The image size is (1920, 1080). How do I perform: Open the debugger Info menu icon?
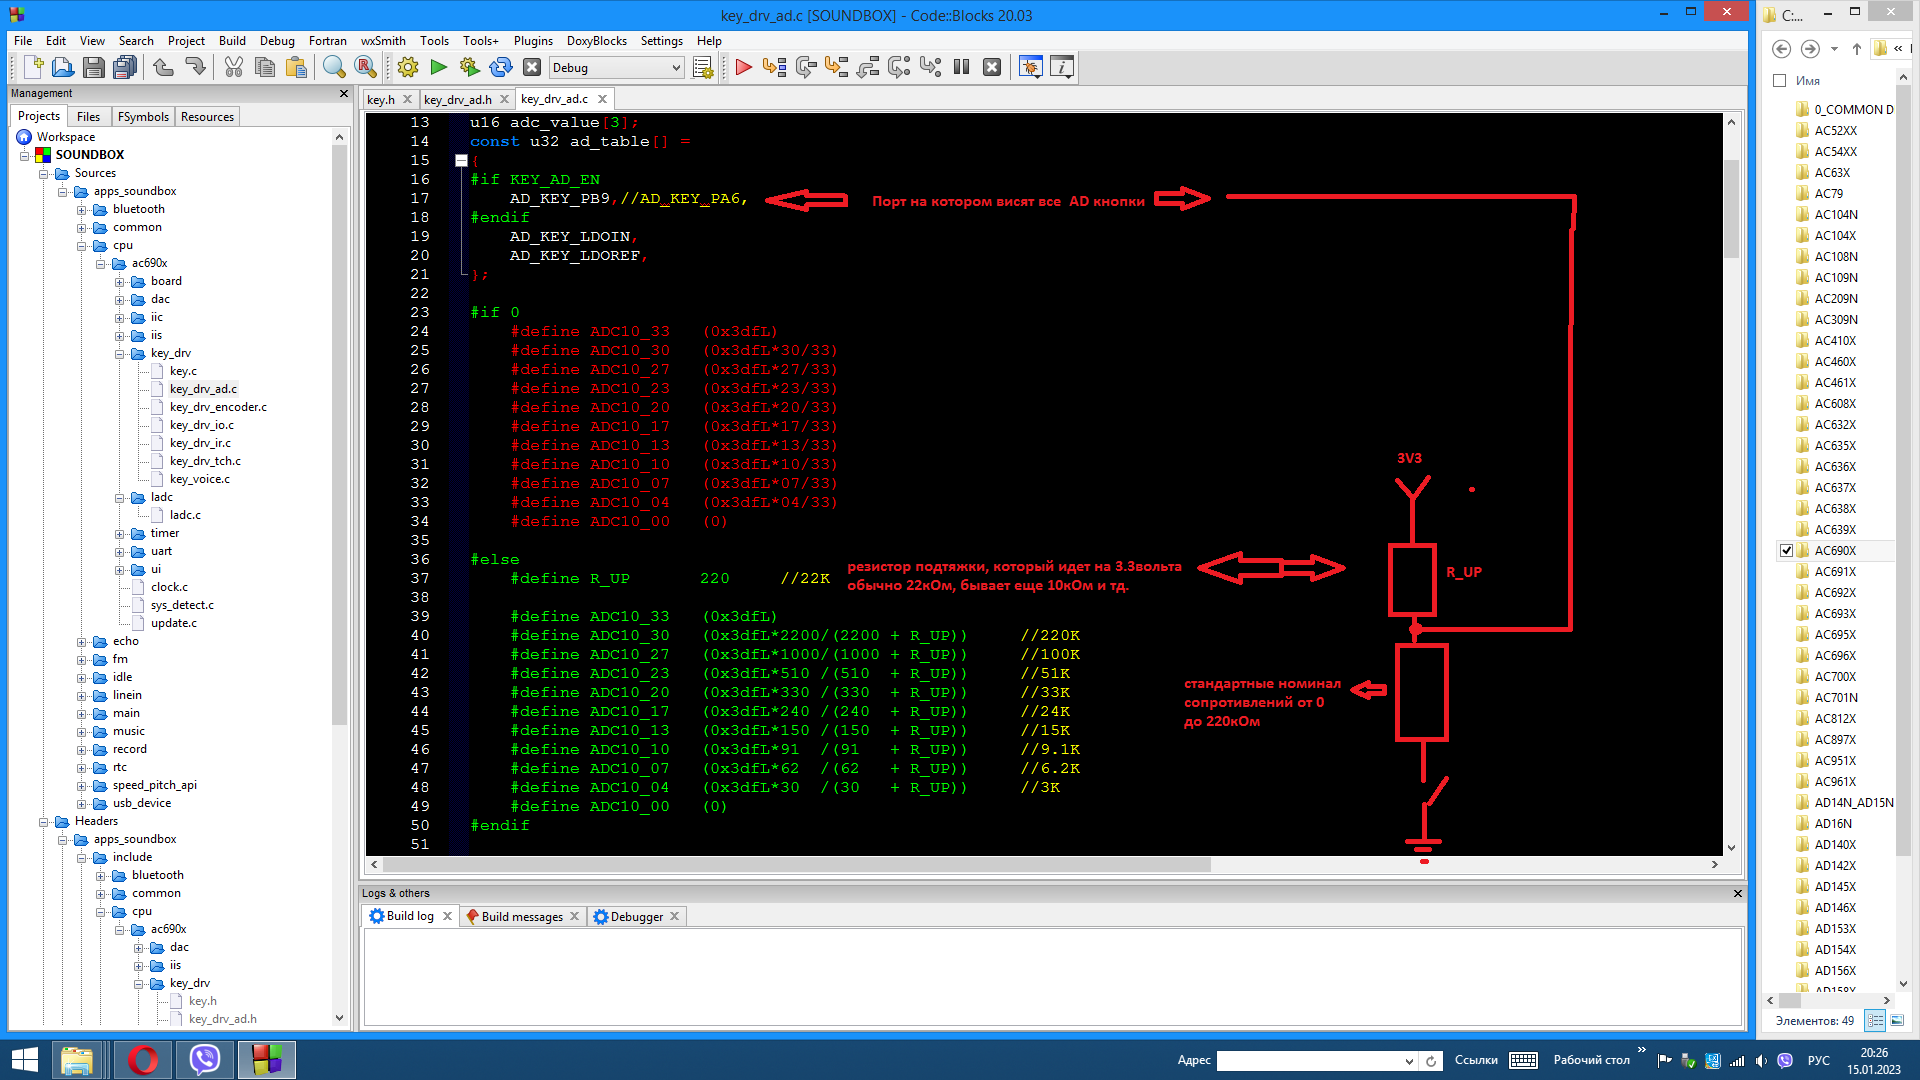pyautogui.click(x=1062, y=67)
